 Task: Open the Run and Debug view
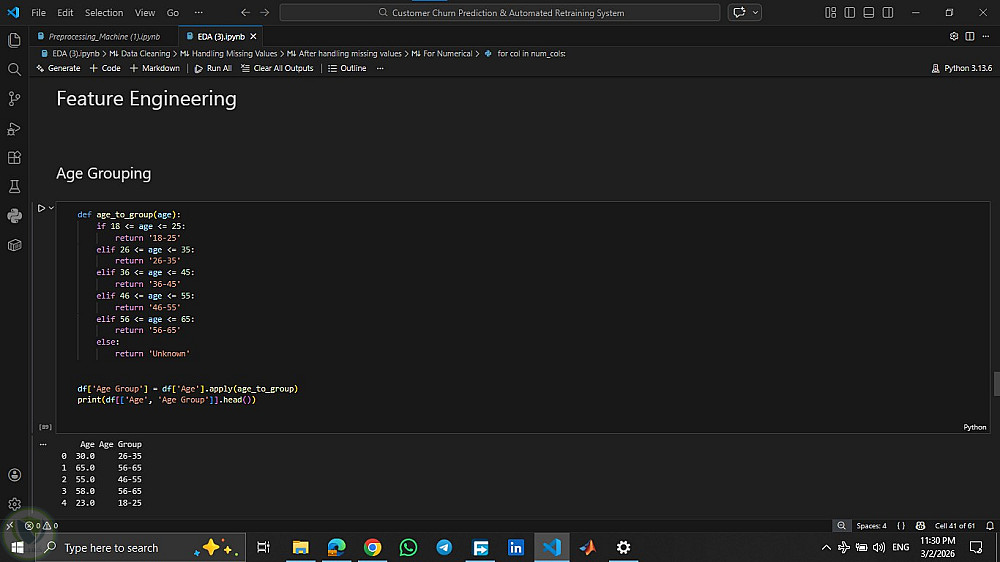[14, 128]
